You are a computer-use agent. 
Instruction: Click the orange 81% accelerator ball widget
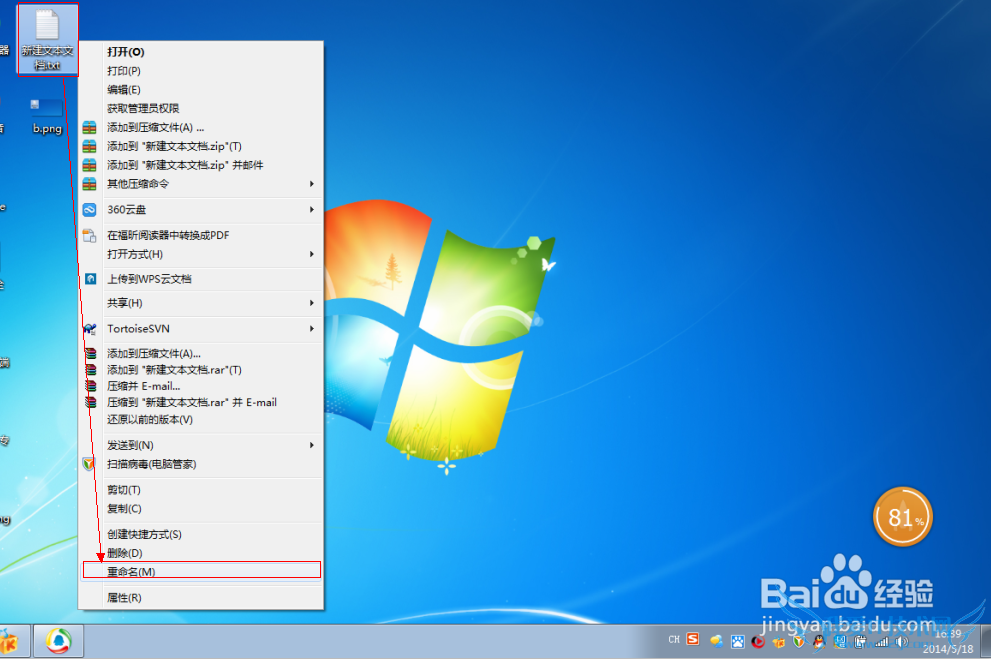point(903,517)
